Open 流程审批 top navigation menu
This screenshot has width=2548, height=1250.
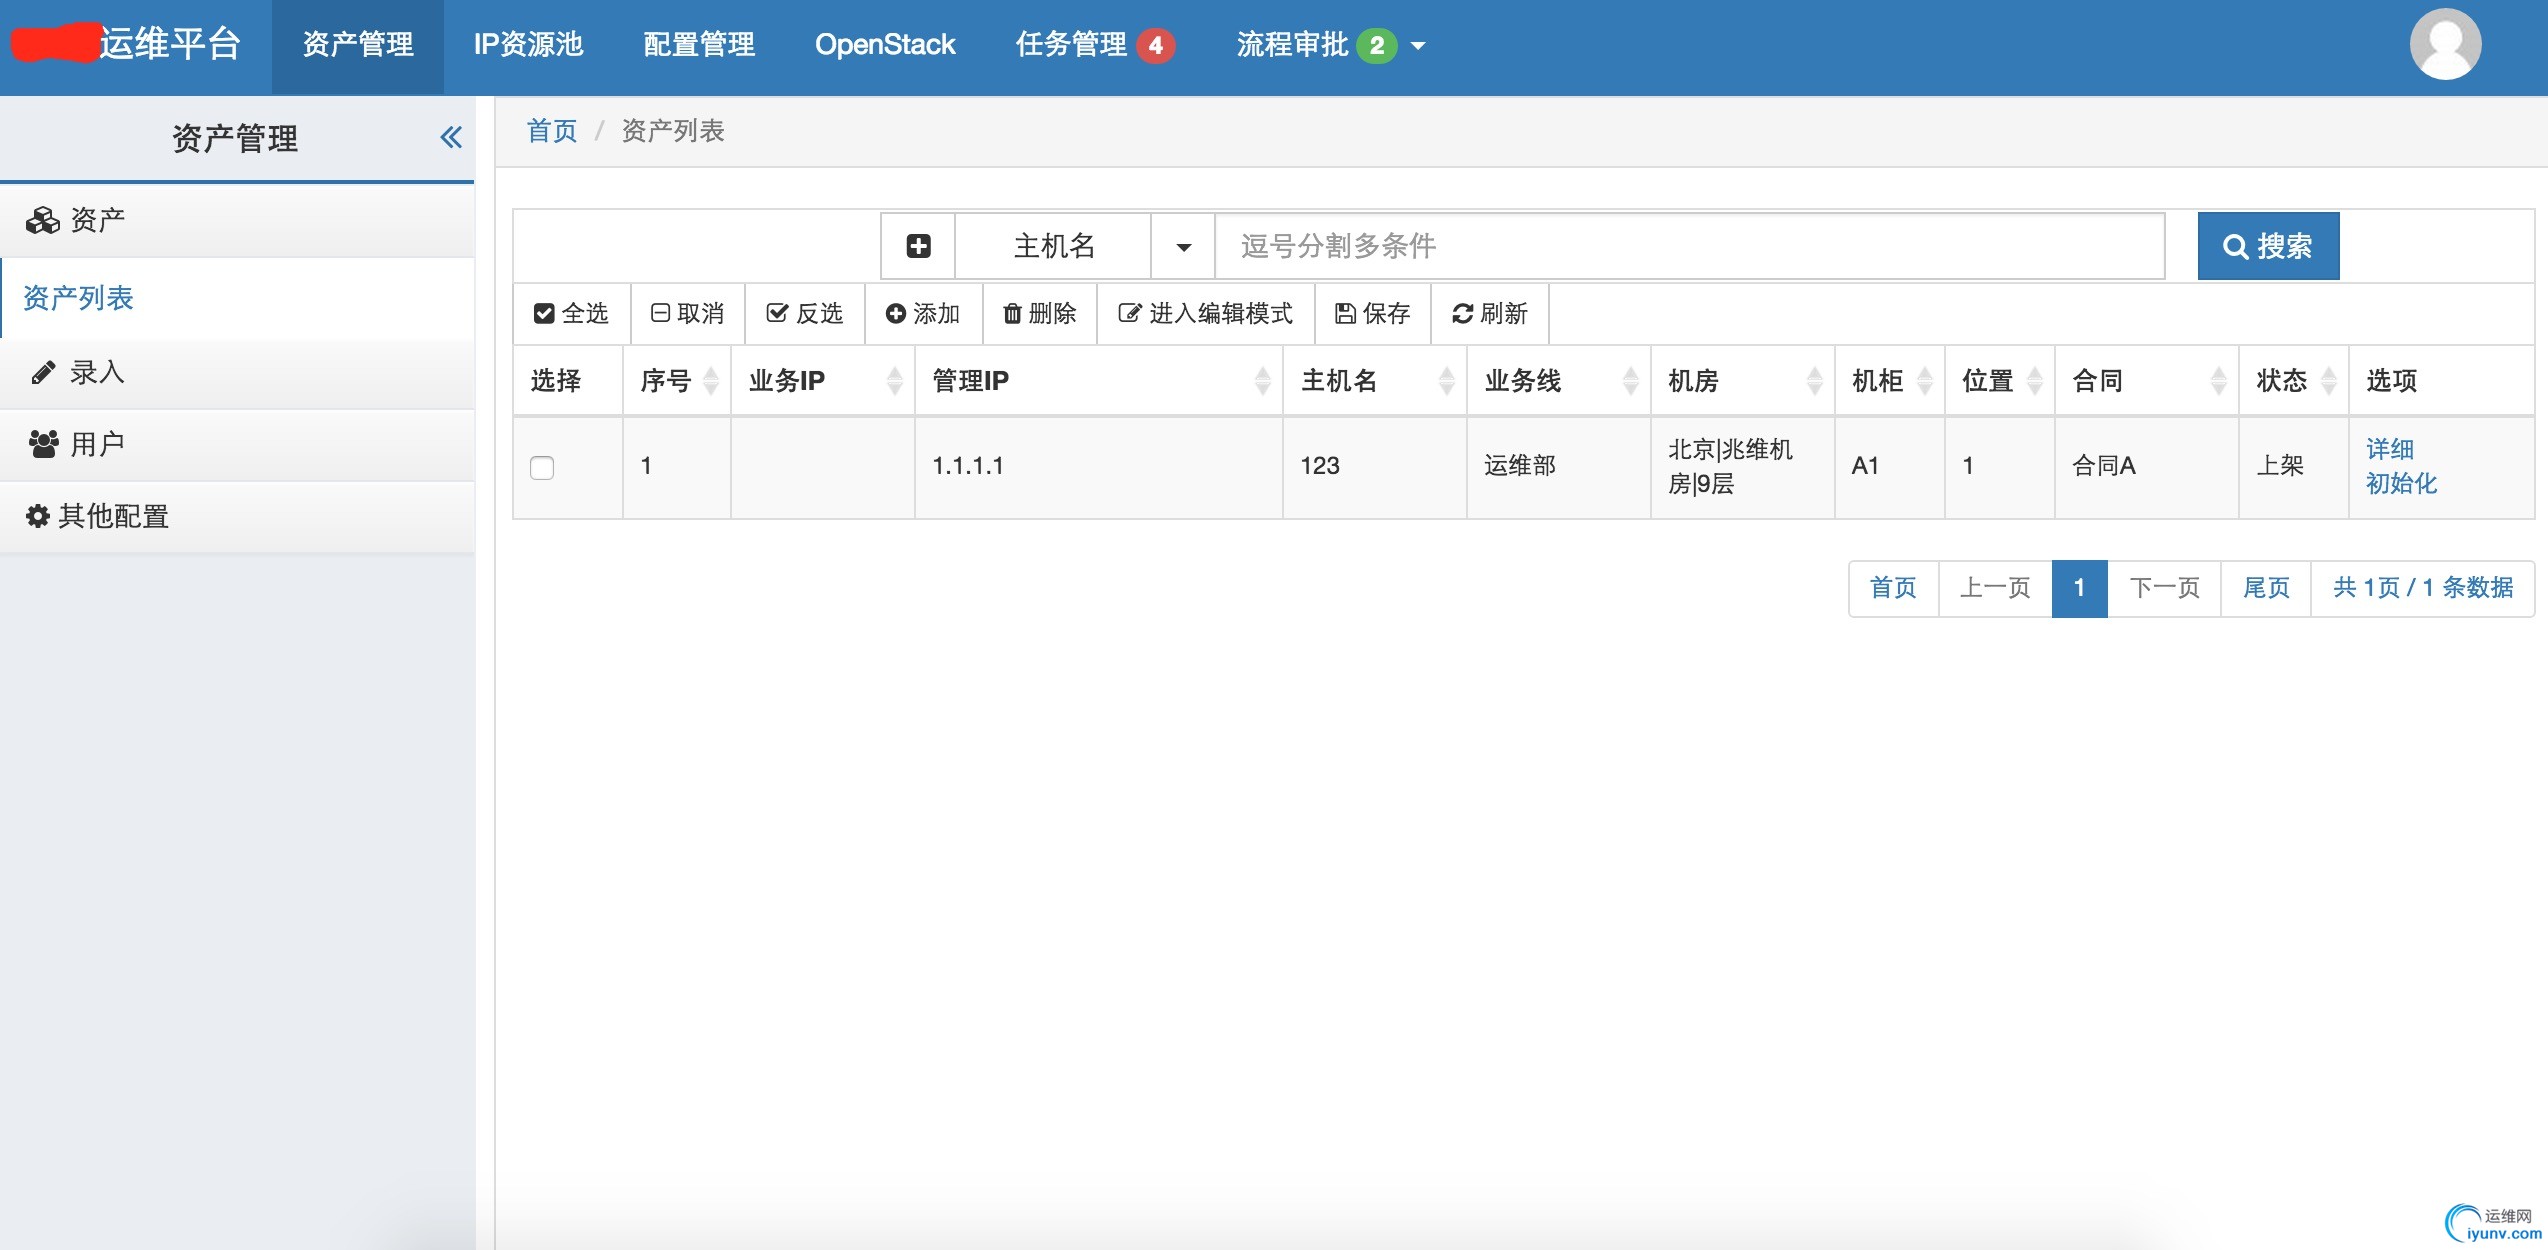click(1330, 46)
